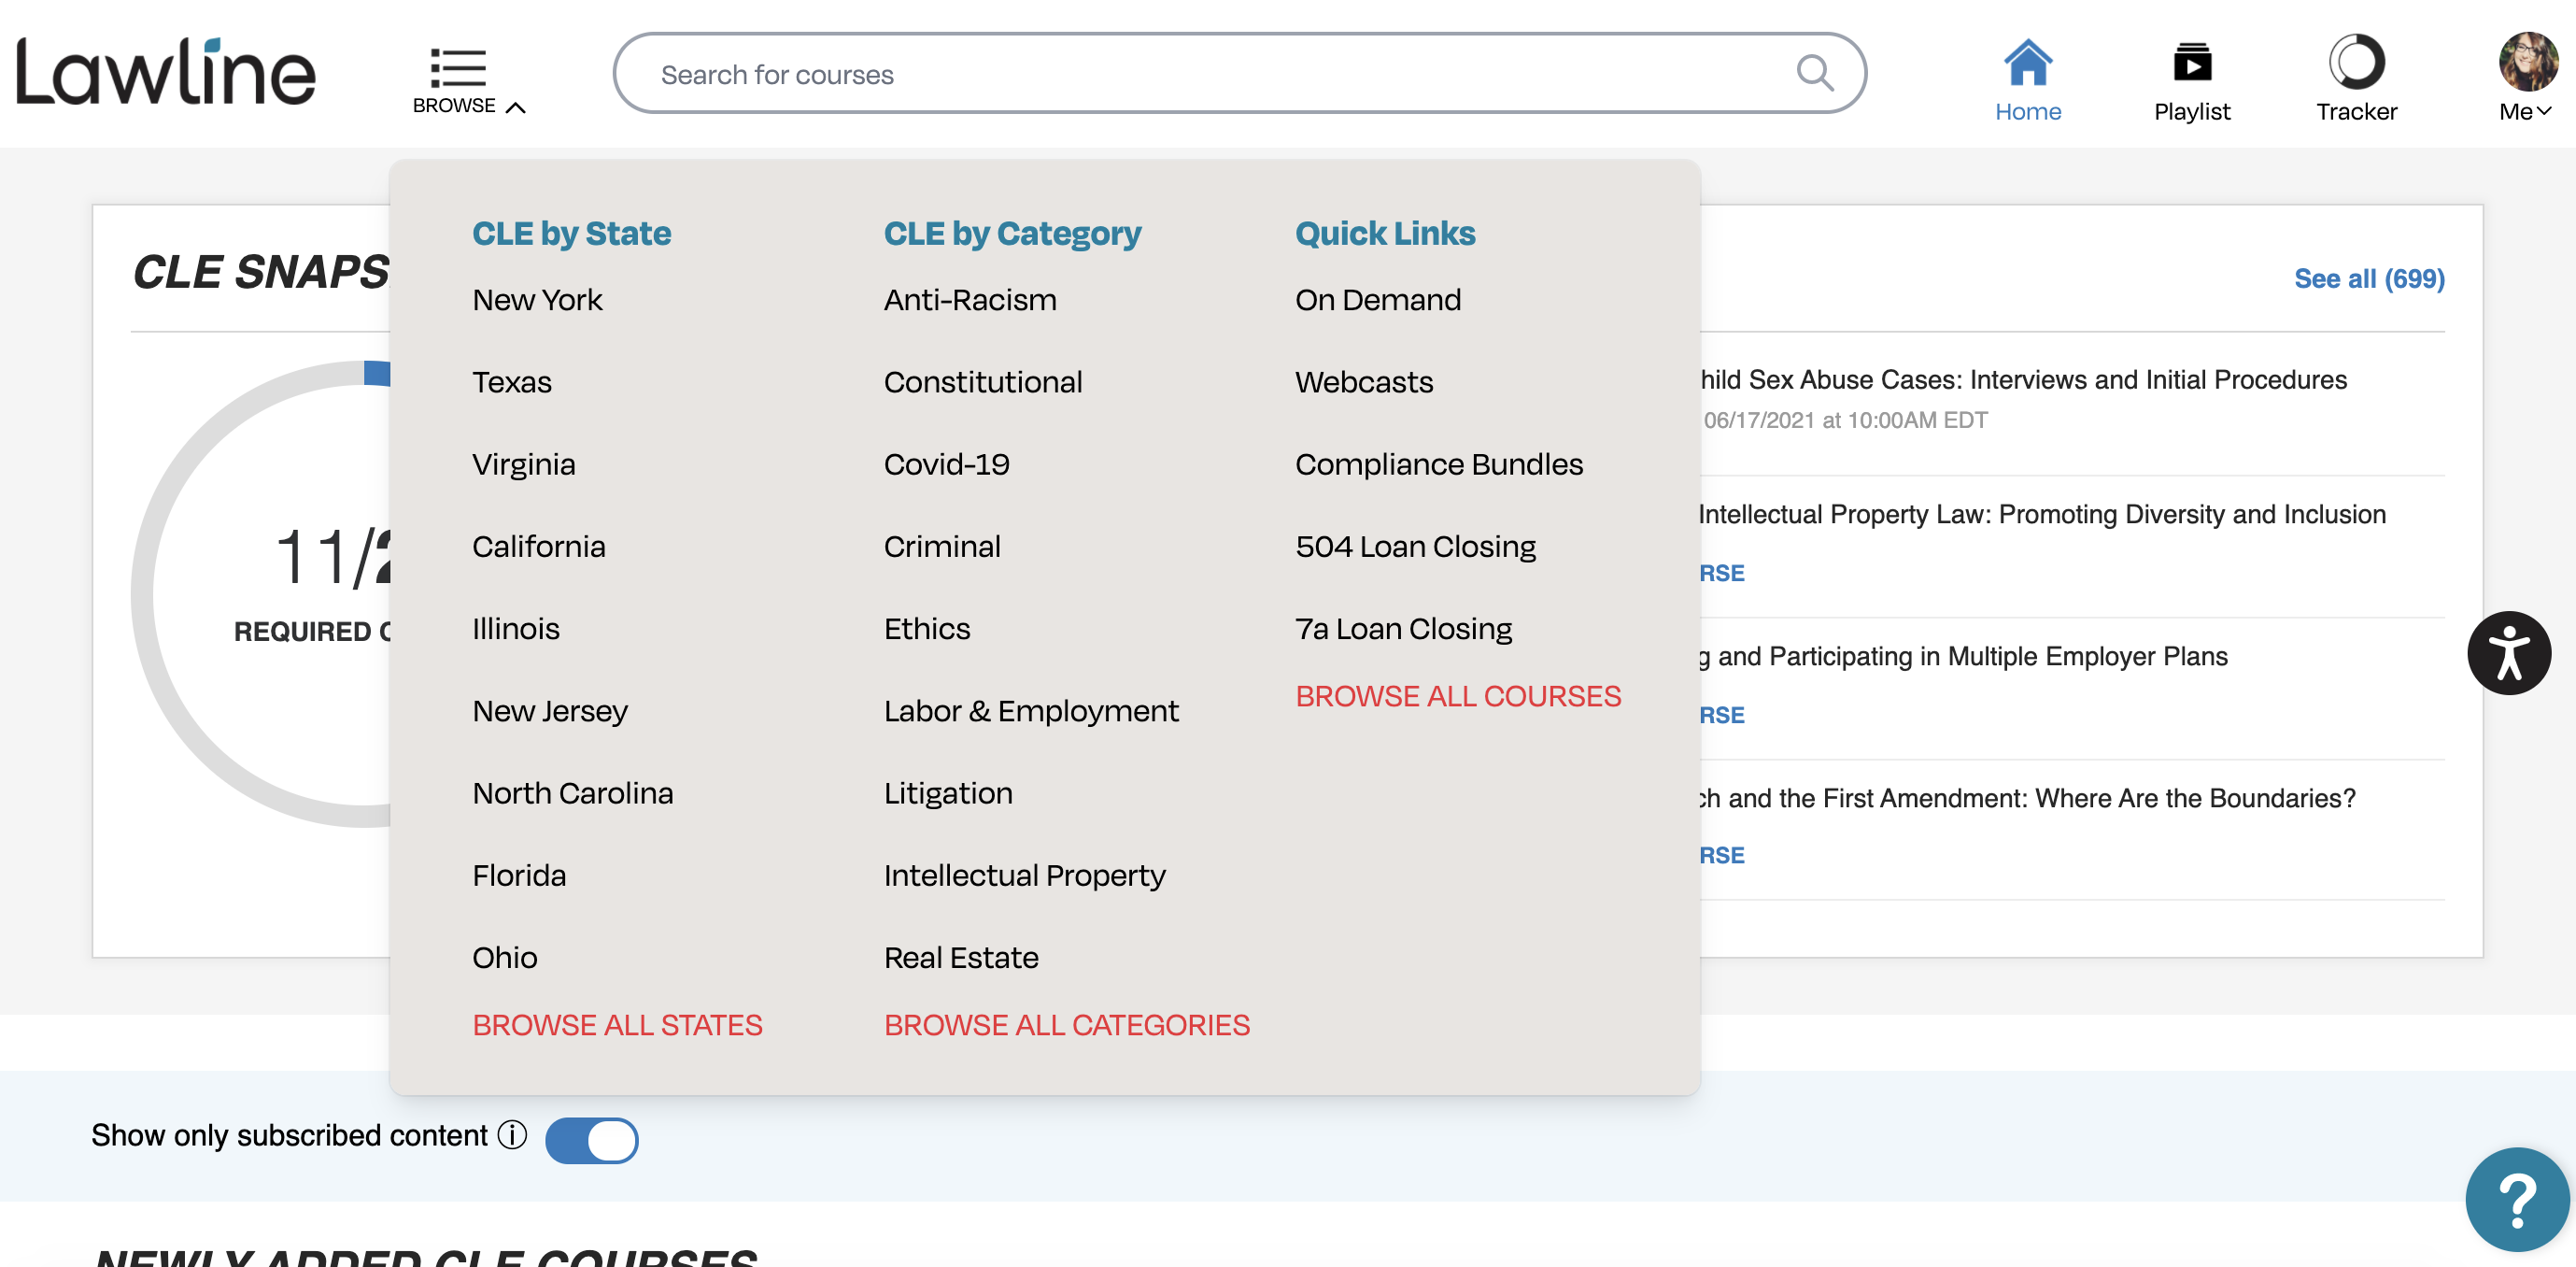Click the Playlist label
Image resolution: width=2576 pixels, height=1267 pixels.
[2192, 111]
